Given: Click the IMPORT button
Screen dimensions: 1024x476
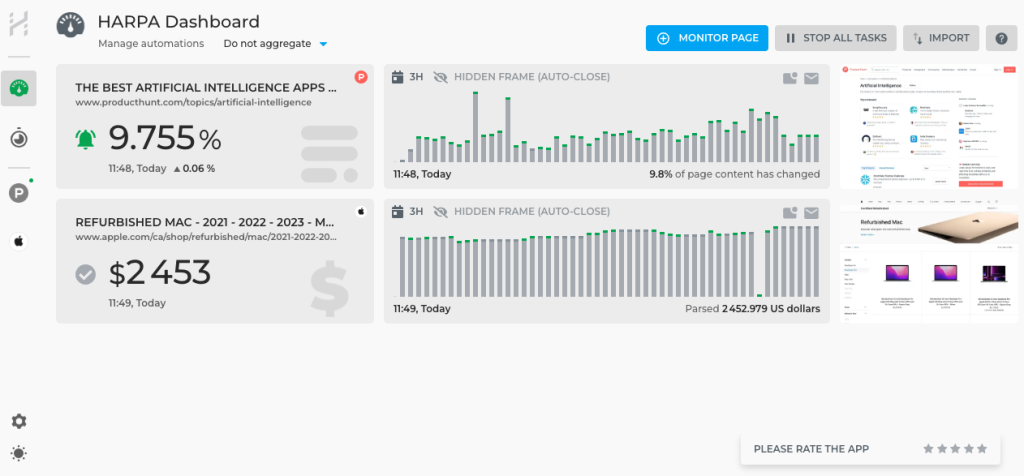Looking at the screenshot, I should pyautogui.click(x=940, y=38).
